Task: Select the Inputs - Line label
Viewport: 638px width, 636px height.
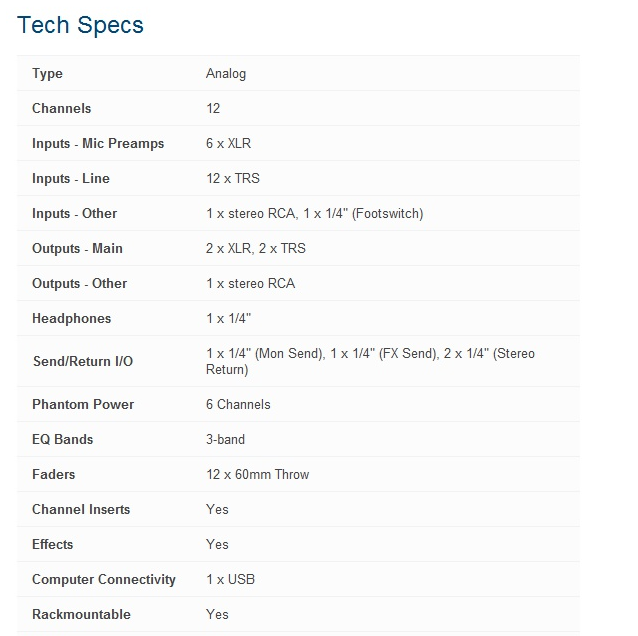Action: point(71,179)
